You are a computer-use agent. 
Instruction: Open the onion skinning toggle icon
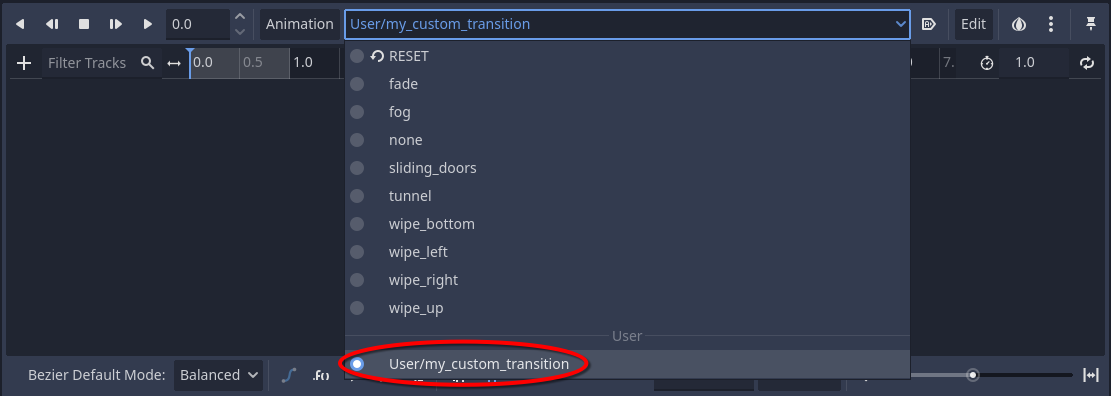tap(1019, 24)
